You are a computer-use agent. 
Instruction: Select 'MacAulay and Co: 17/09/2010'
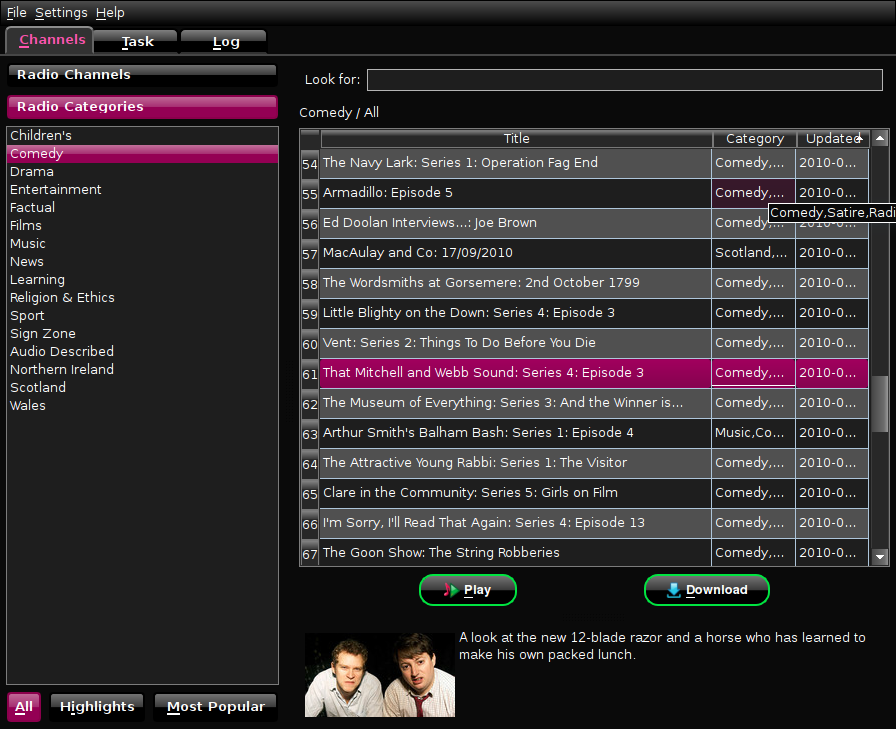pyautogui.click(x=515, y=253)
